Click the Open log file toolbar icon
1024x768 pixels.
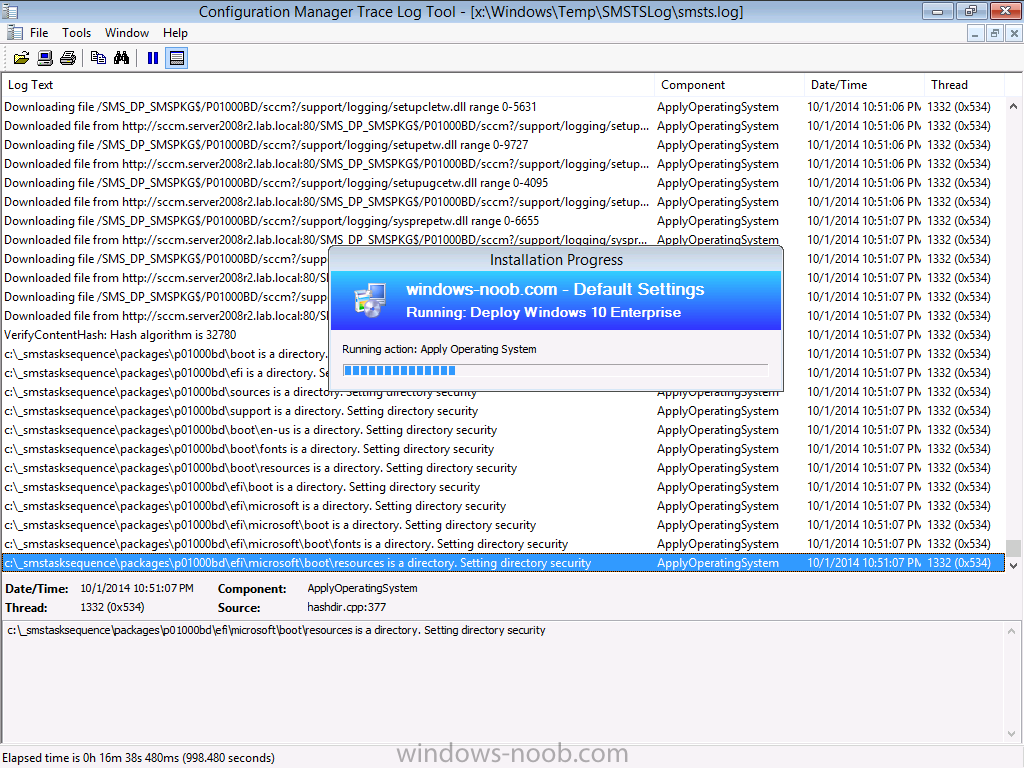point(22,58)
